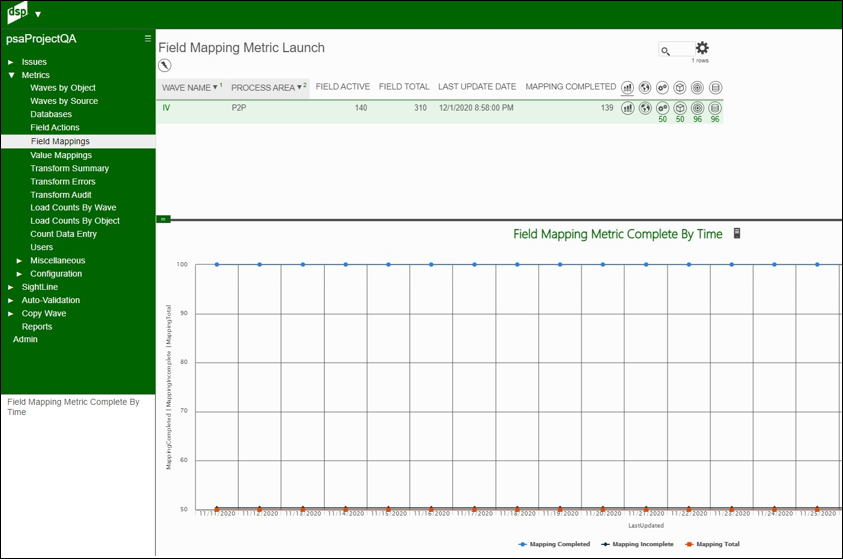
Task: Click the chart export icon beside chart title
Action: (737, 233)
